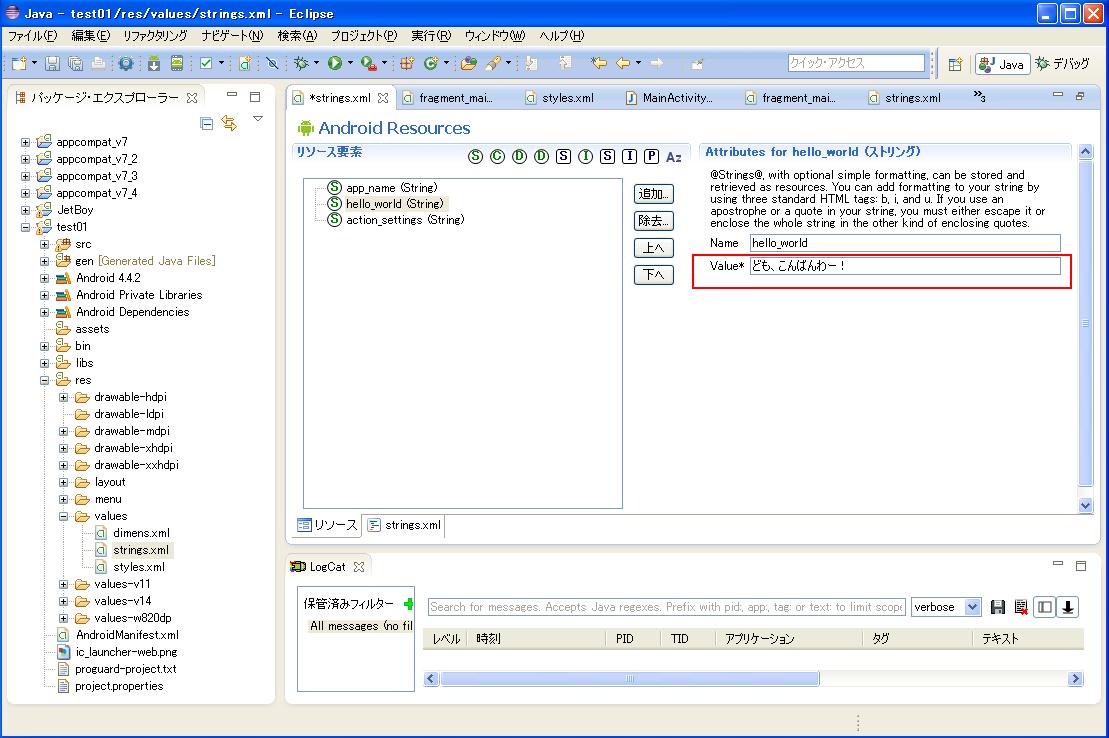Click the Value text field
This screenshot has height=738, width=1109.
pyautogui.click(x=905, y=266)
